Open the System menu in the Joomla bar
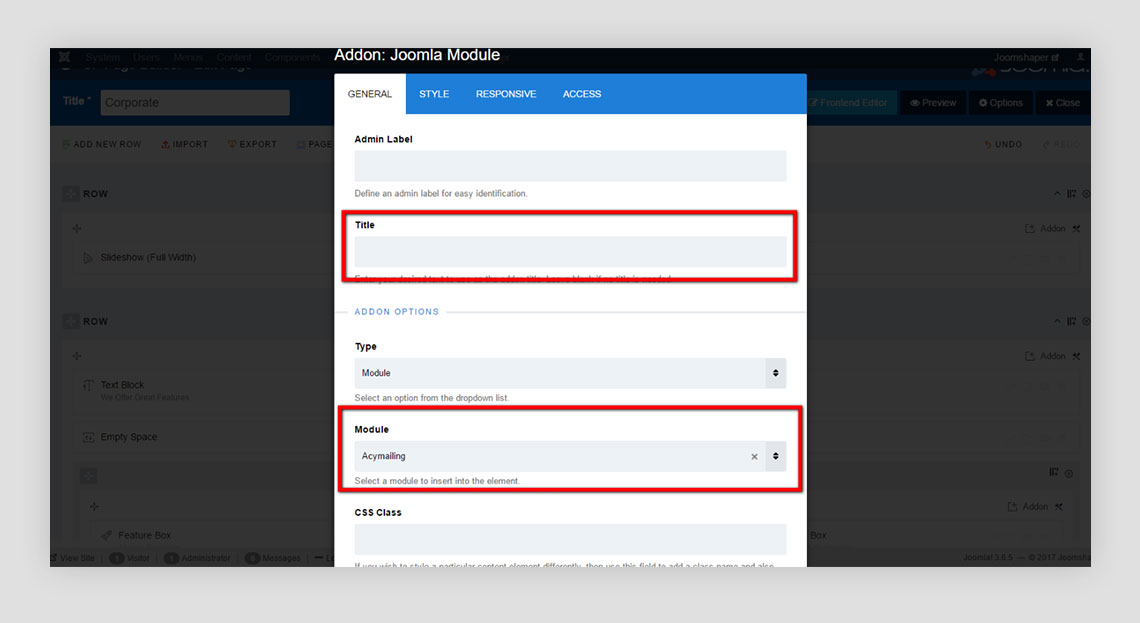1140x623 pixels. pos(103,57)
